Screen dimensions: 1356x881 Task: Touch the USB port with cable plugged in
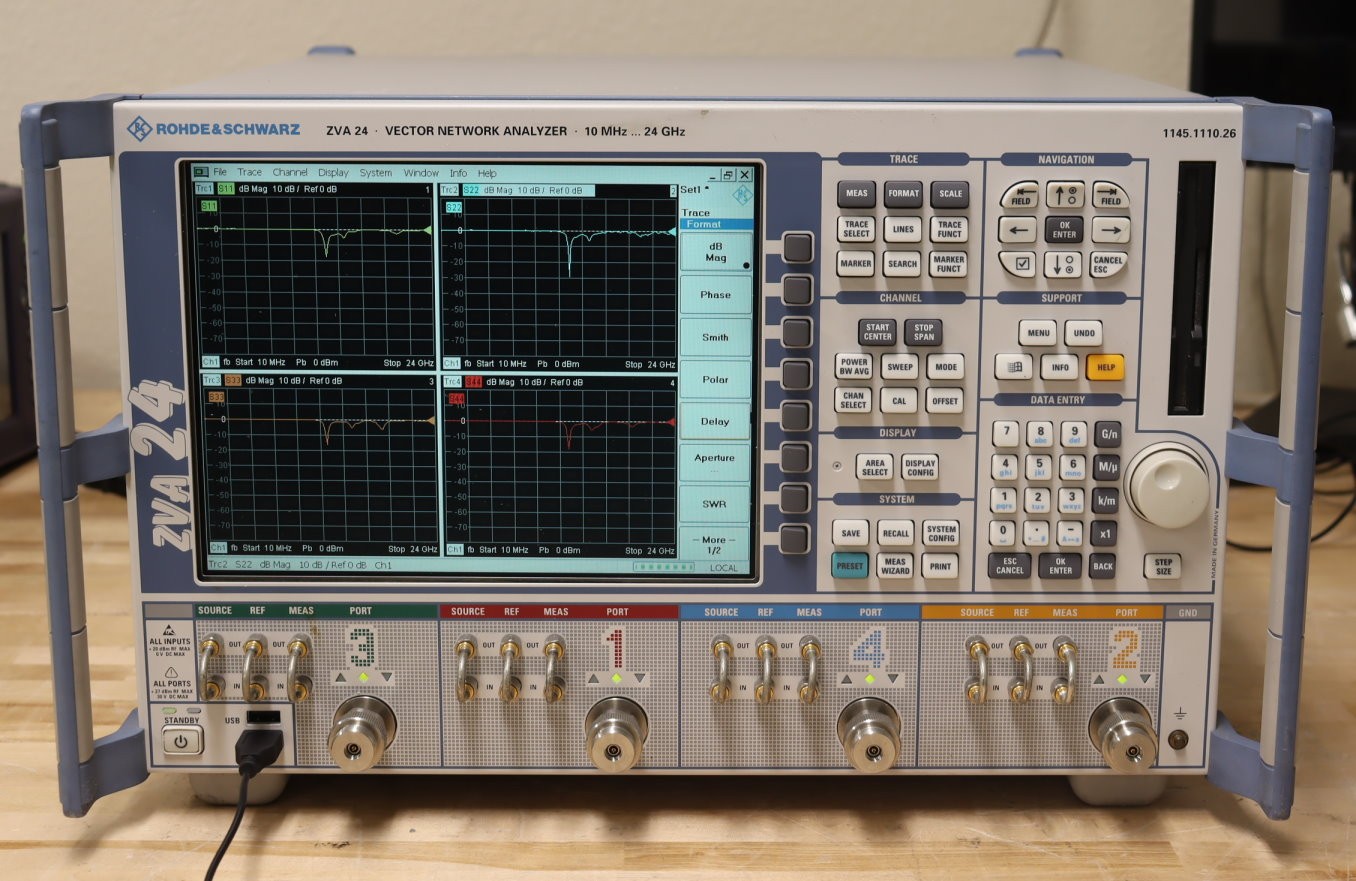pyautogui.click(x=264, y=719)
